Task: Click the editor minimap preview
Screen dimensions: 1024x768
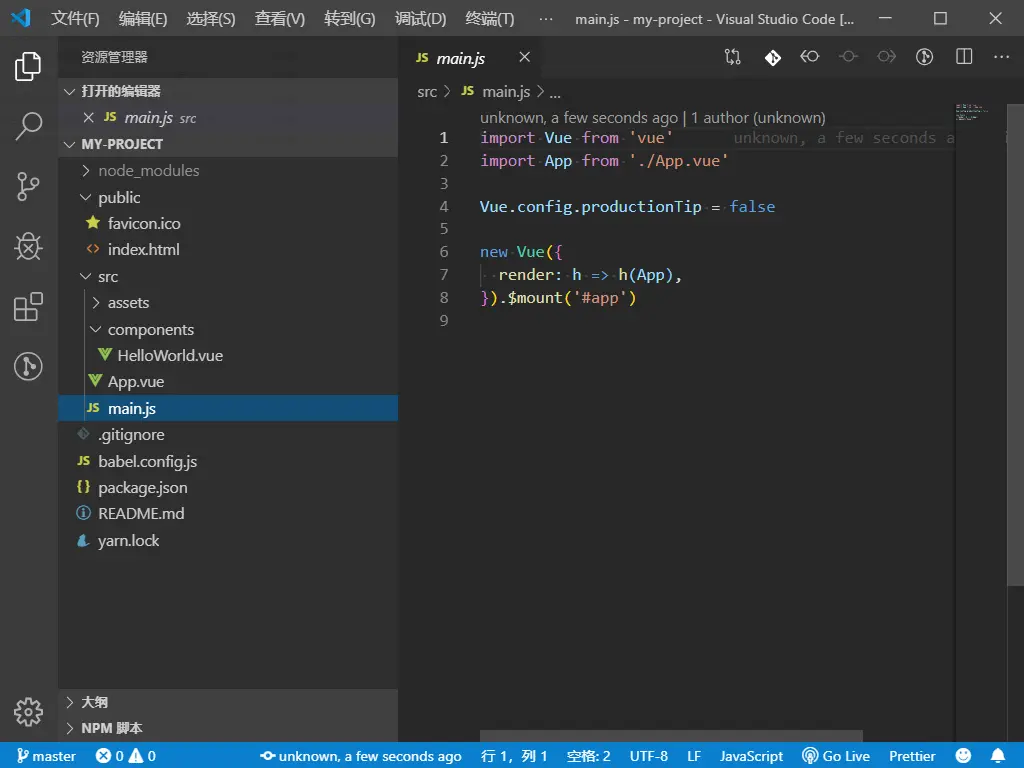Action: pyautogui.click(x=970, y=112)
